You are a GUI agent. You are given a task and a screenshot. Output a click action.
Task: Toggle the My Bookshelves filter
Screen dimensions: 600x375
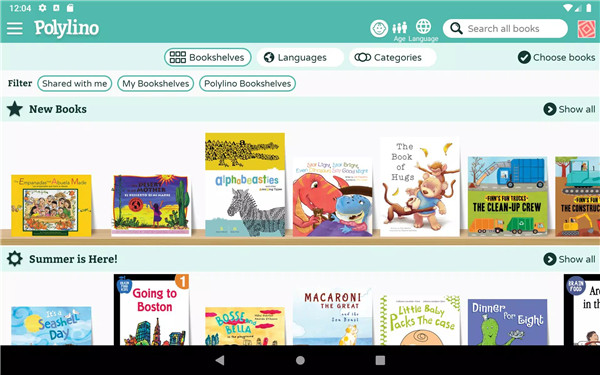pos(155,83)
